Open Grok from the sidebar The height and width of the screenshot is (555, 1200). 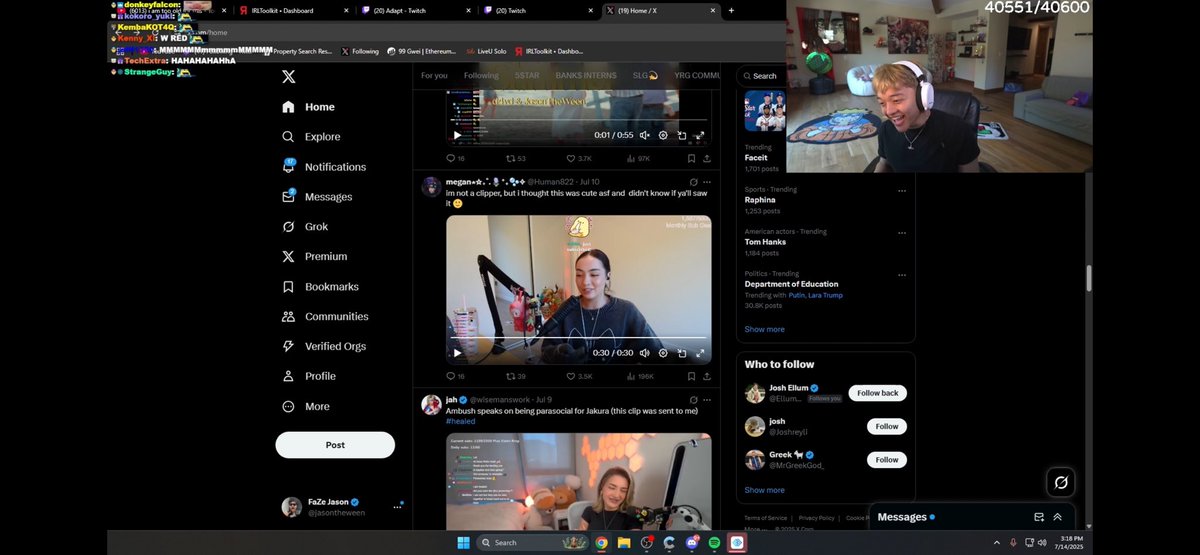tap(305, 227)
